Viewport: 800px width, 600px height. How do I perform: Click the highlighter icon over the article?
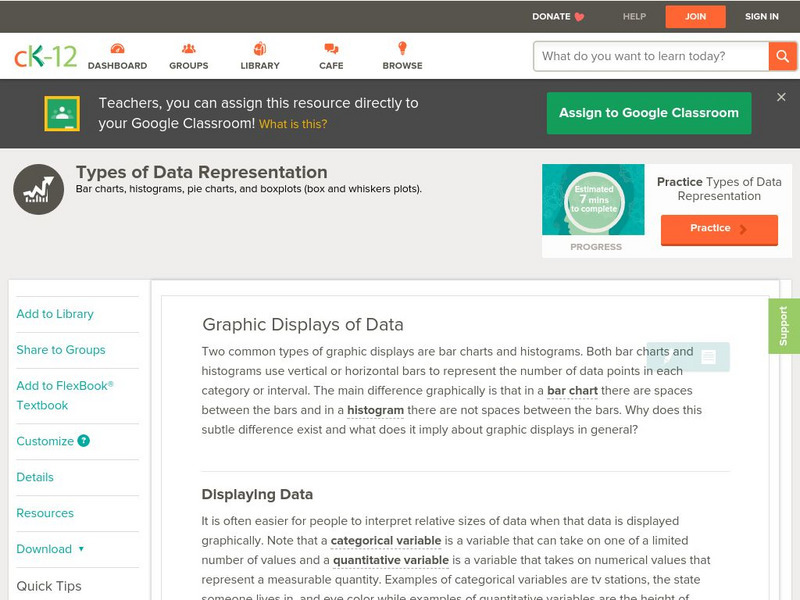[x=667, y=357]
